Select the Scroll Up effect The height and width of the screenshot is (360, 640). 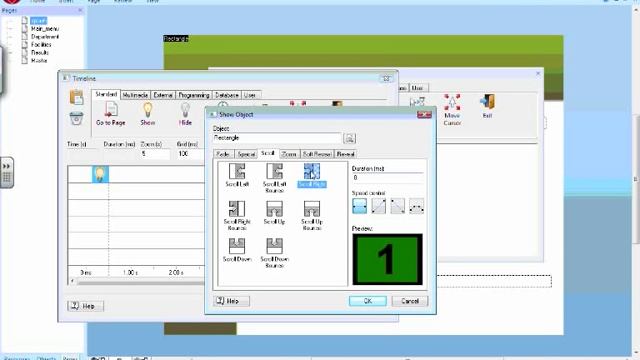click(x=274, y=213)
